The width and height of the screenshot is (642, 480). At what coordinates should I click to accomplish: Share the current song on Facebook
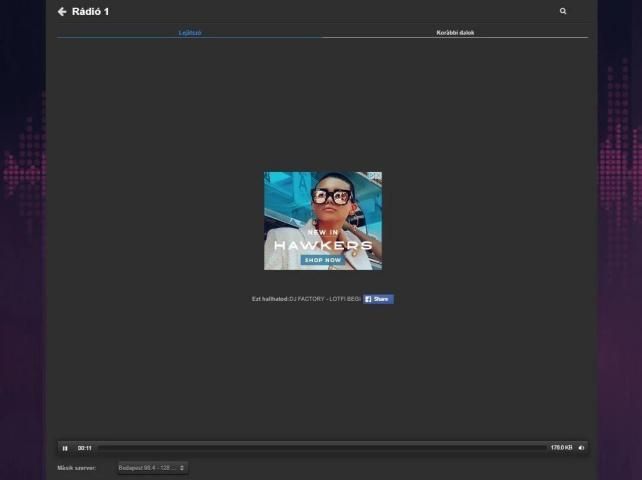[x=379, y=299]
